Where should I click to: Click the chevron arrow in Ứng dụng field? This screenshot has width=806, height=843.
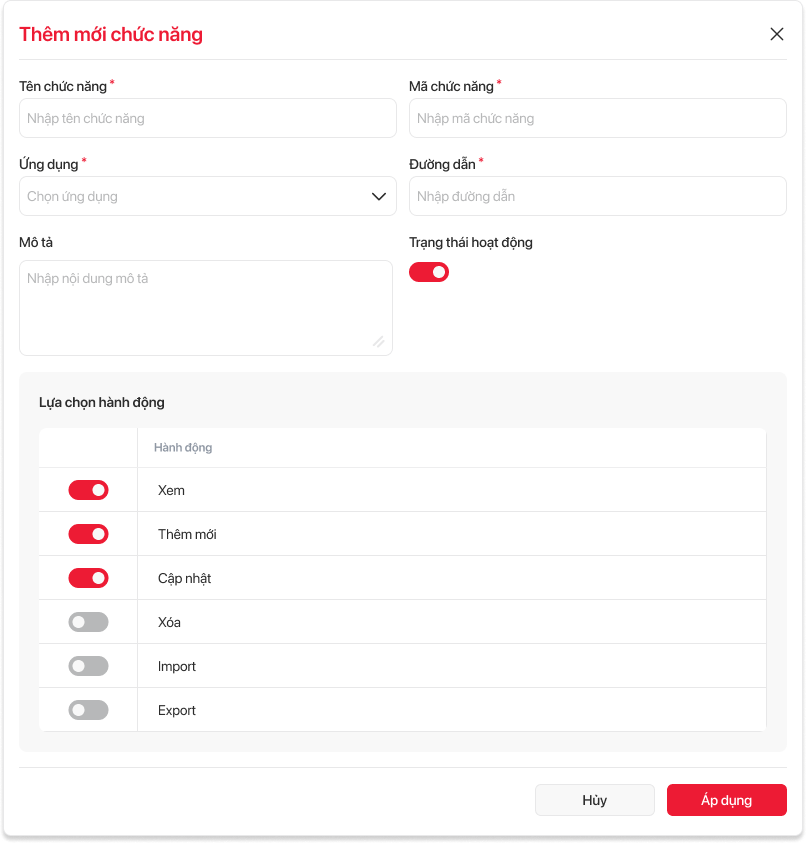(379, 197)
